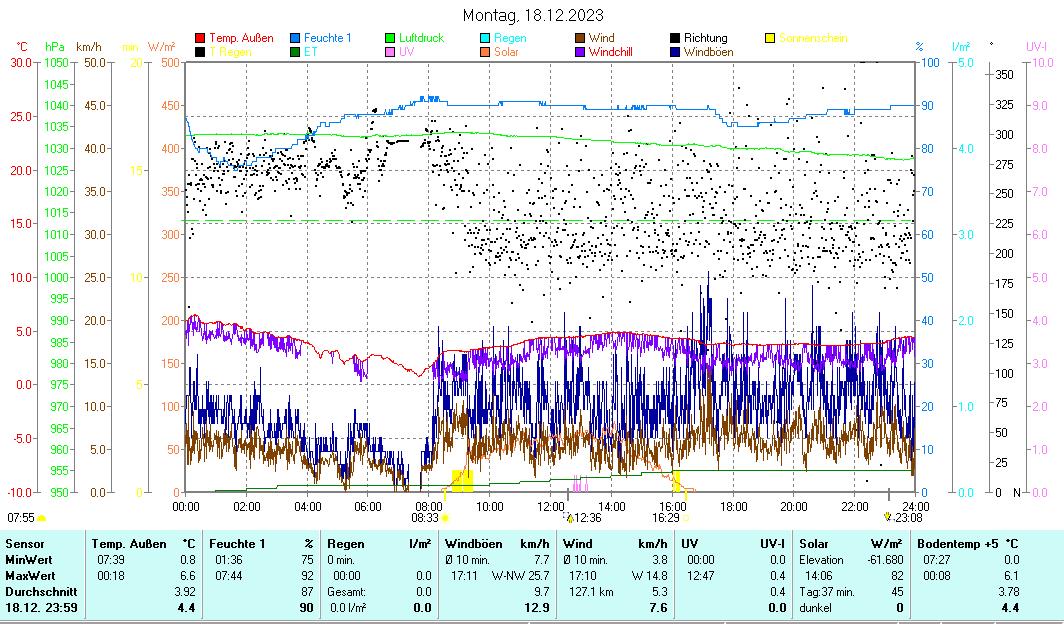Image resolution: width=1064 pixels, height=624 pixels.
Task: Click the black Richtung legend square
Action: (x=675, y=39)
